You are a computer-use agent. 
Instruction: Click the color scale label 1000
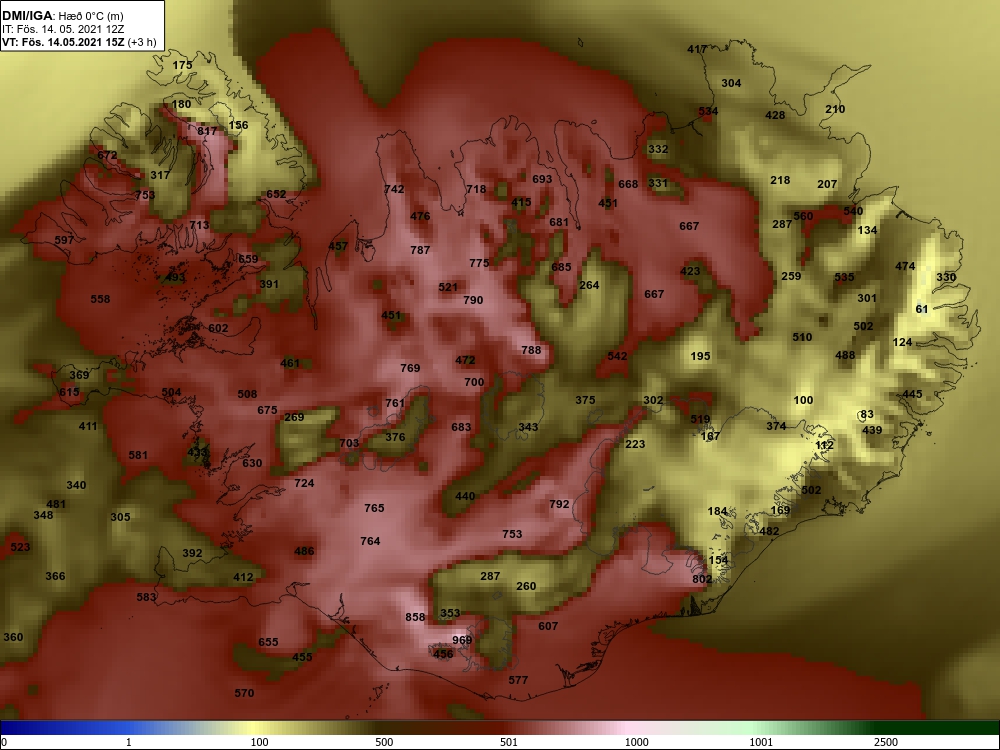(636, 742)
